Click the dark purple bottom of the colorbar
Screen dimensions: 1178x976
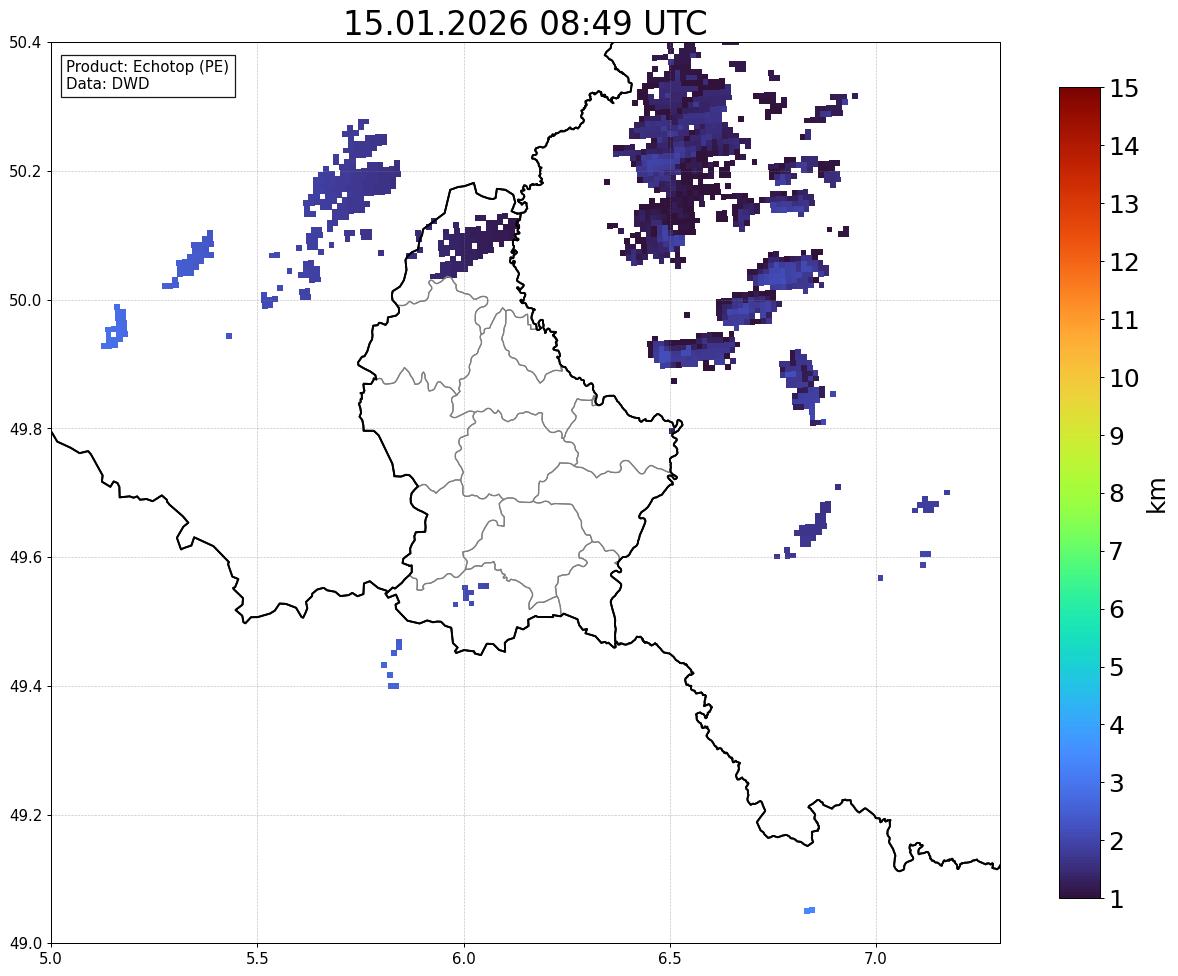click(1080, 887)
